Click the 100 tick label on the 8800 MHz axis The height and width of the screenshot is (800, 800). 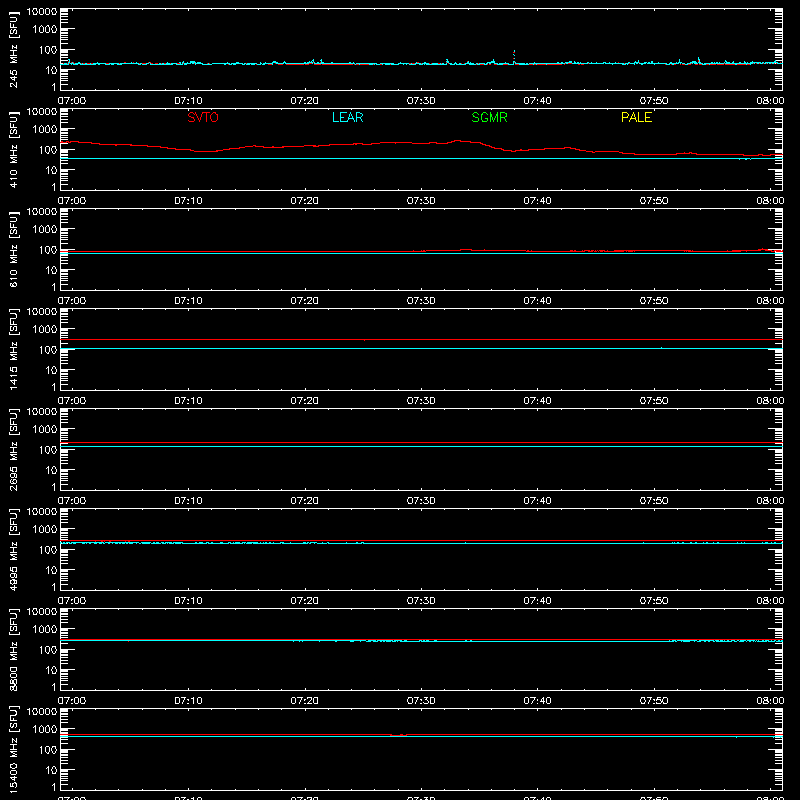coord(48,650)
